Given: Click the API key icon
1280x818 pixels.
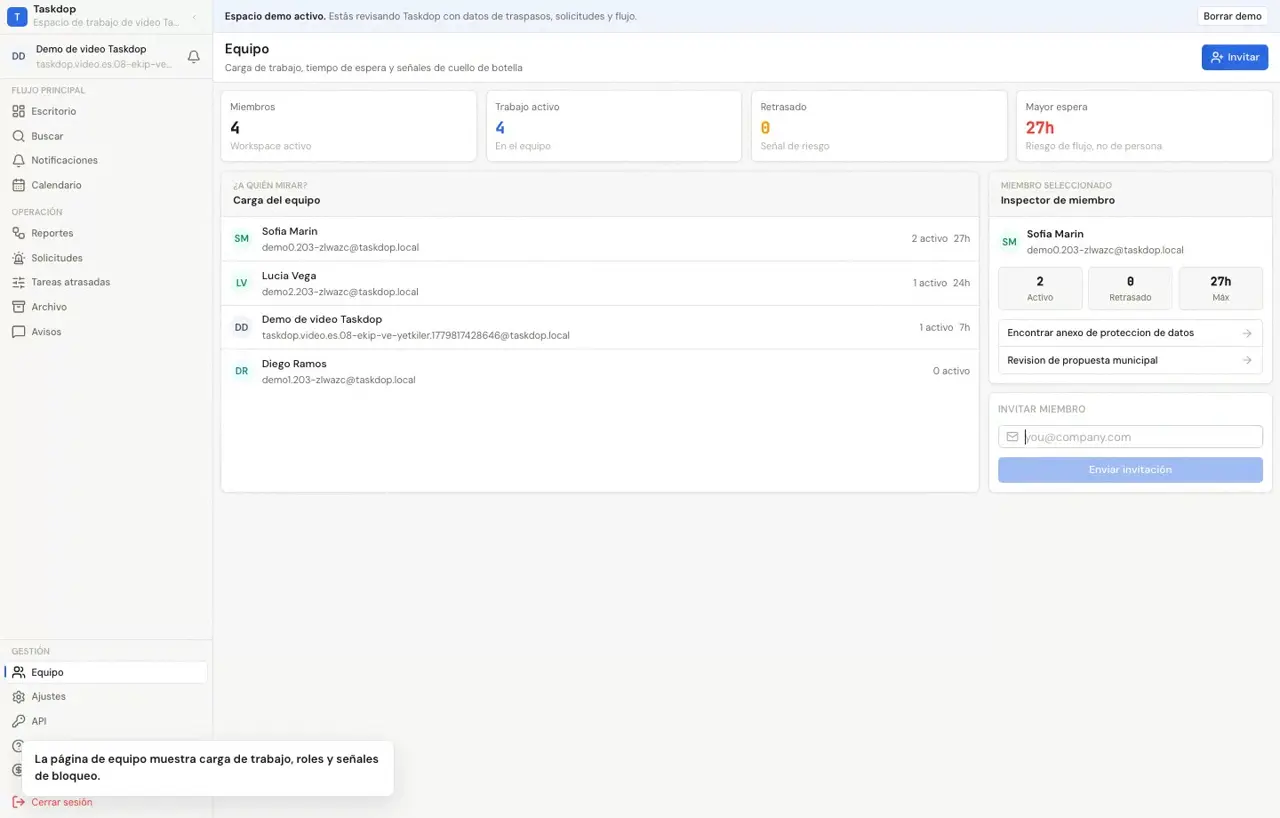Looking at the screenshot, I should (18, 721).
